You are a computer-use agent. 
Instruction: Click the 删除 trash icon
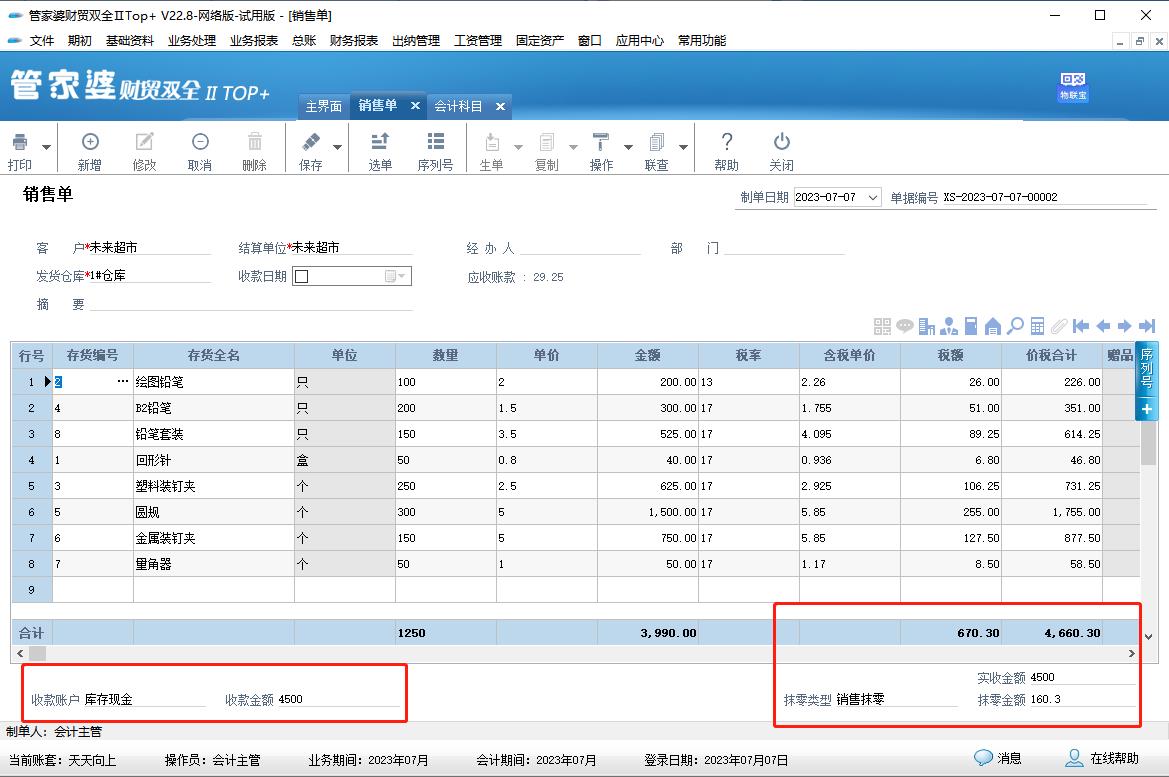click(255, 142)
